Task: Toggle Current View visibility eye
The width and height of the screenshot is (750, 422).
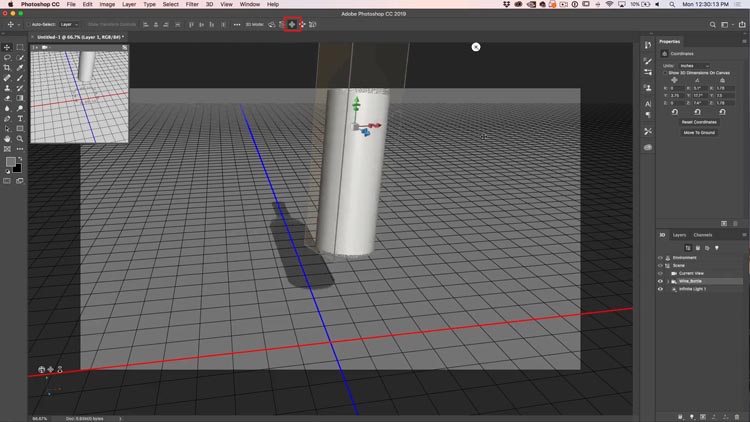Action: click(660, 273)
